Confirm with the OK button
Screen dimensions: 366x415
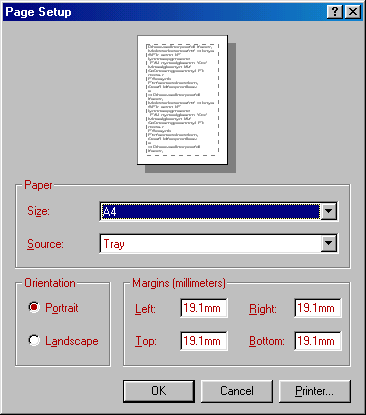tap(159, 391)
